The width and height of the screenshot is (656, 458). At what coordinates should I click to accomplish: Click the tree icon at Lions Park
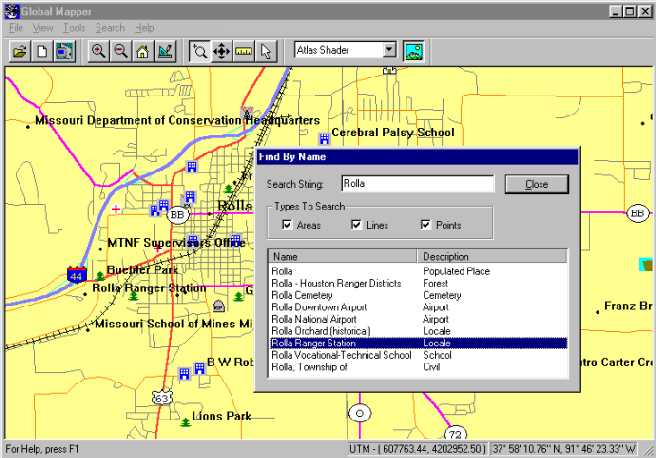point(186,422)
